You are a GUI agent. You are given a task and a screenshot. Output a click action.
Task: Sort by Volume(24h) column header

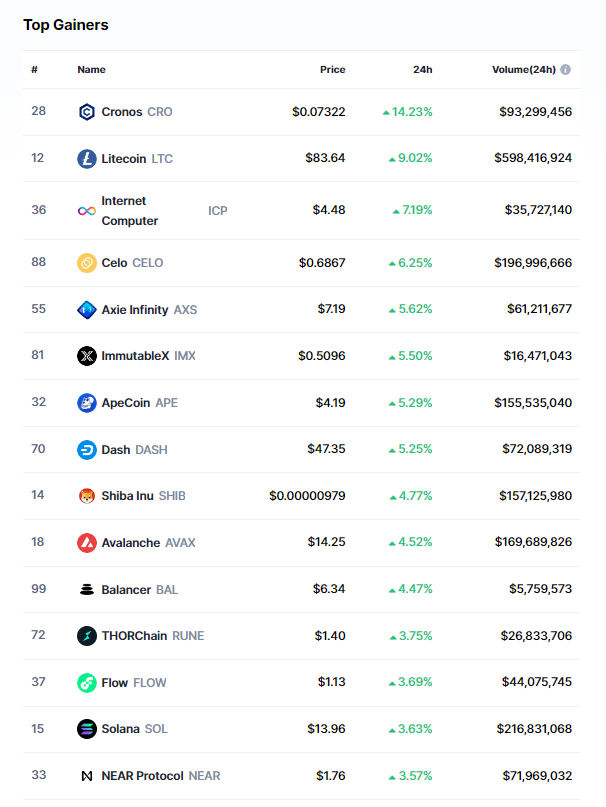[x=524, y=70]
